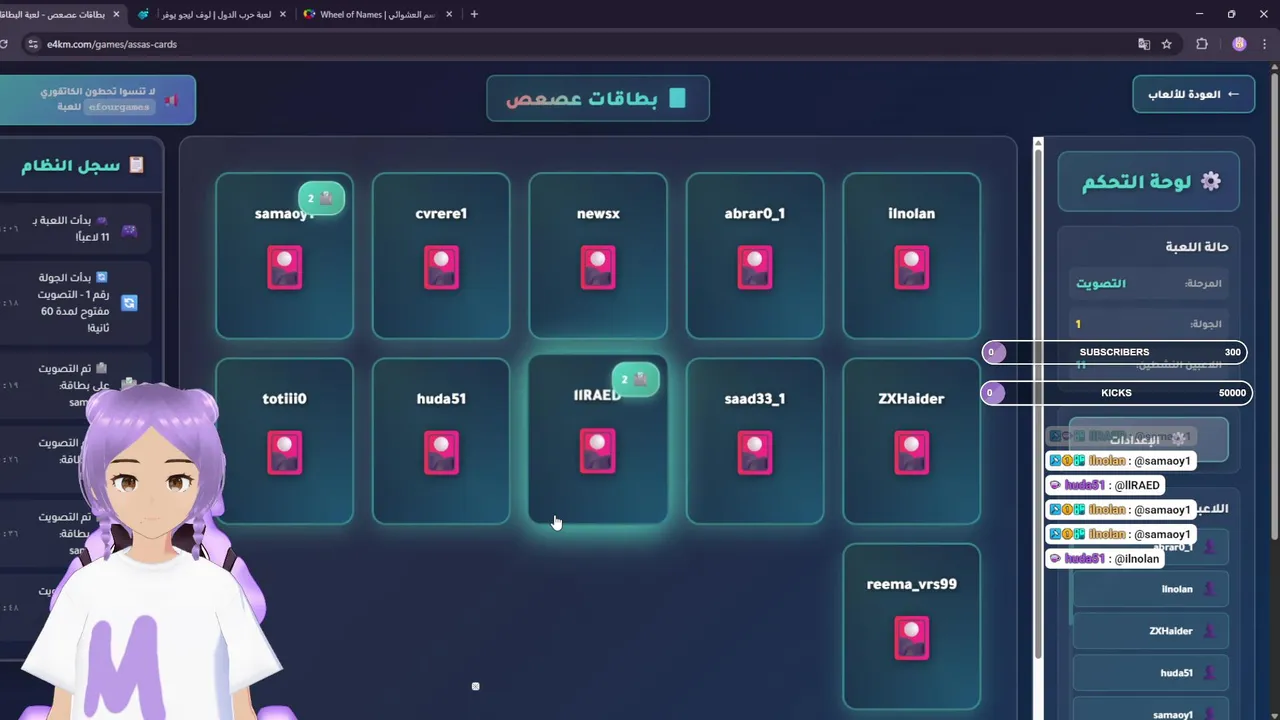Image resolution: width=1280 pixels, height=720 pixels.
Task: Click the megaphone icon in the banner
Action: point(172,100)
